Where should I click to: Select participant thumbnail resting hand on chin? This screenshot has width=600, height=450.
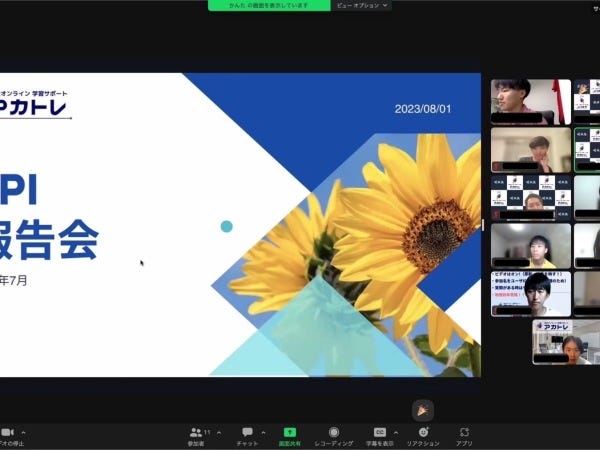click(x=531, y=150)
